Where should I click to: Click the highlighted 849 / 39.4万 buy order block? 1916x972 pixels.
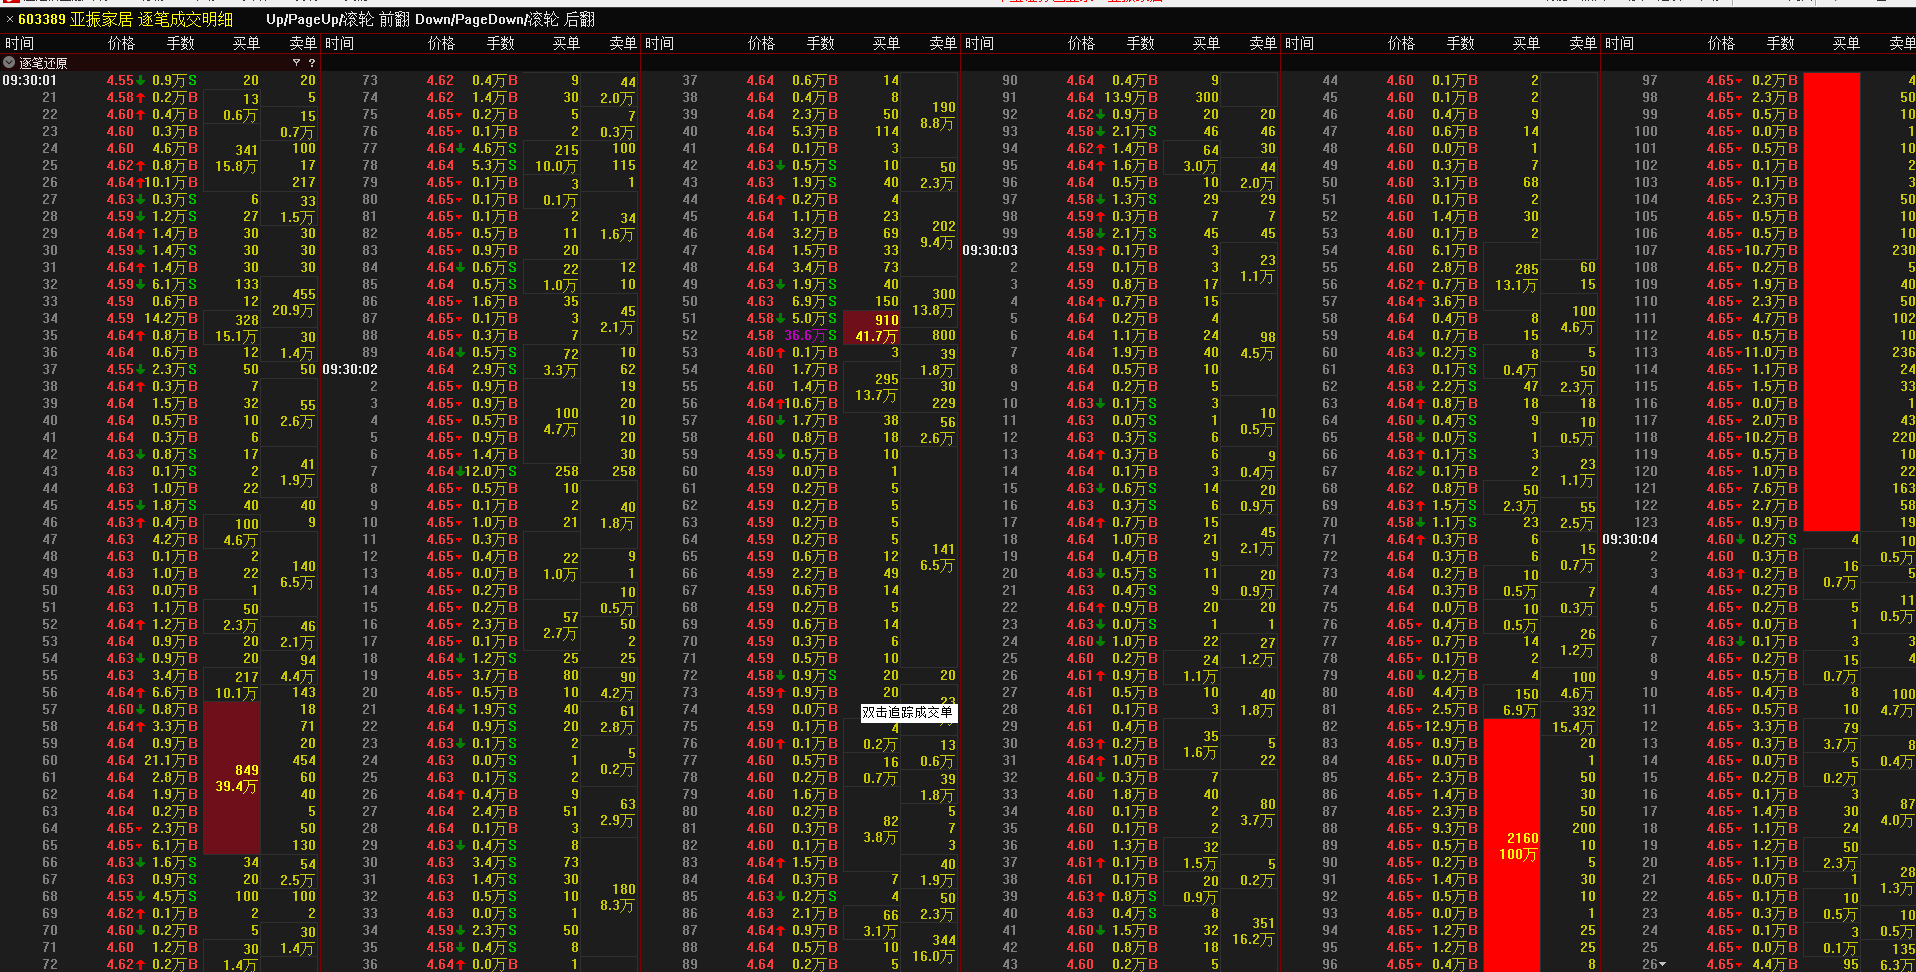point(232,778)
